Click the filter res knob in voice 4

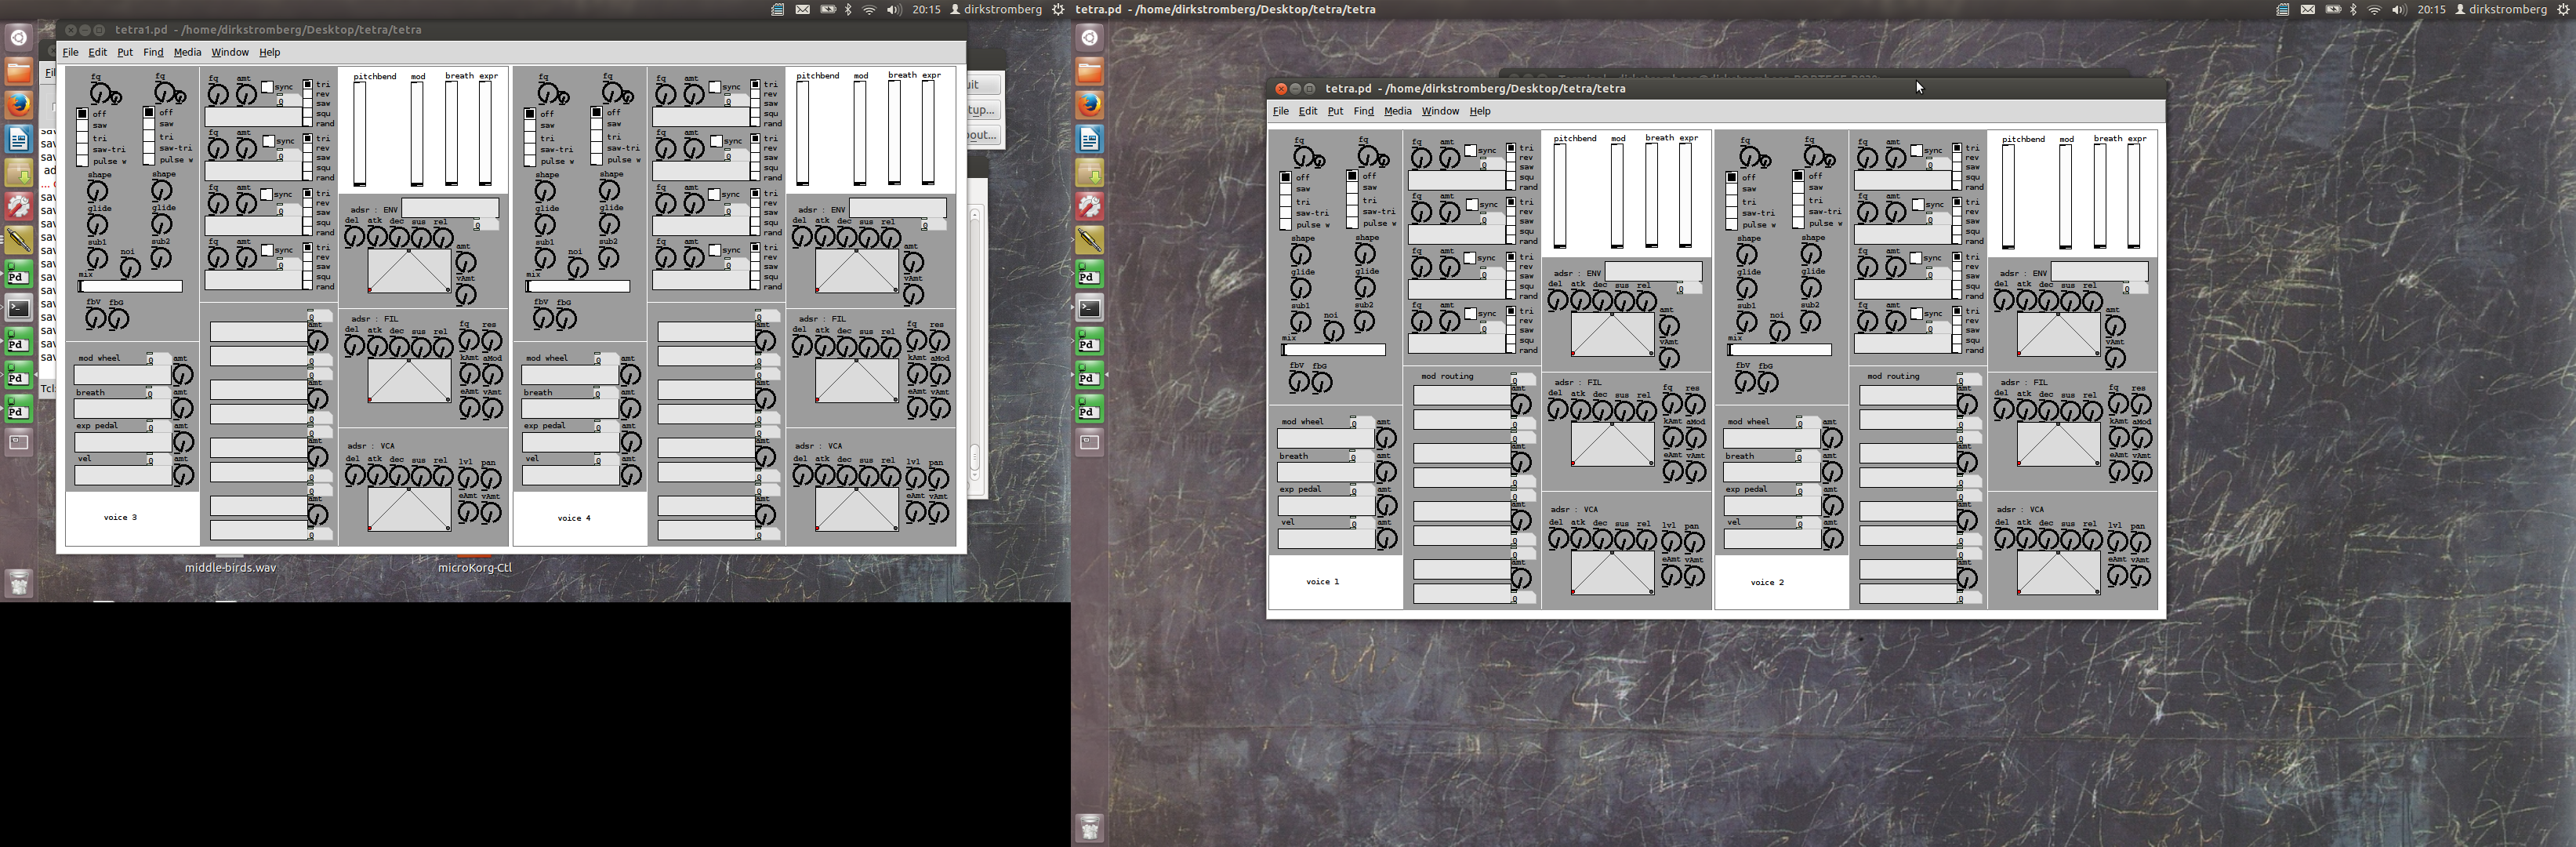939,341
